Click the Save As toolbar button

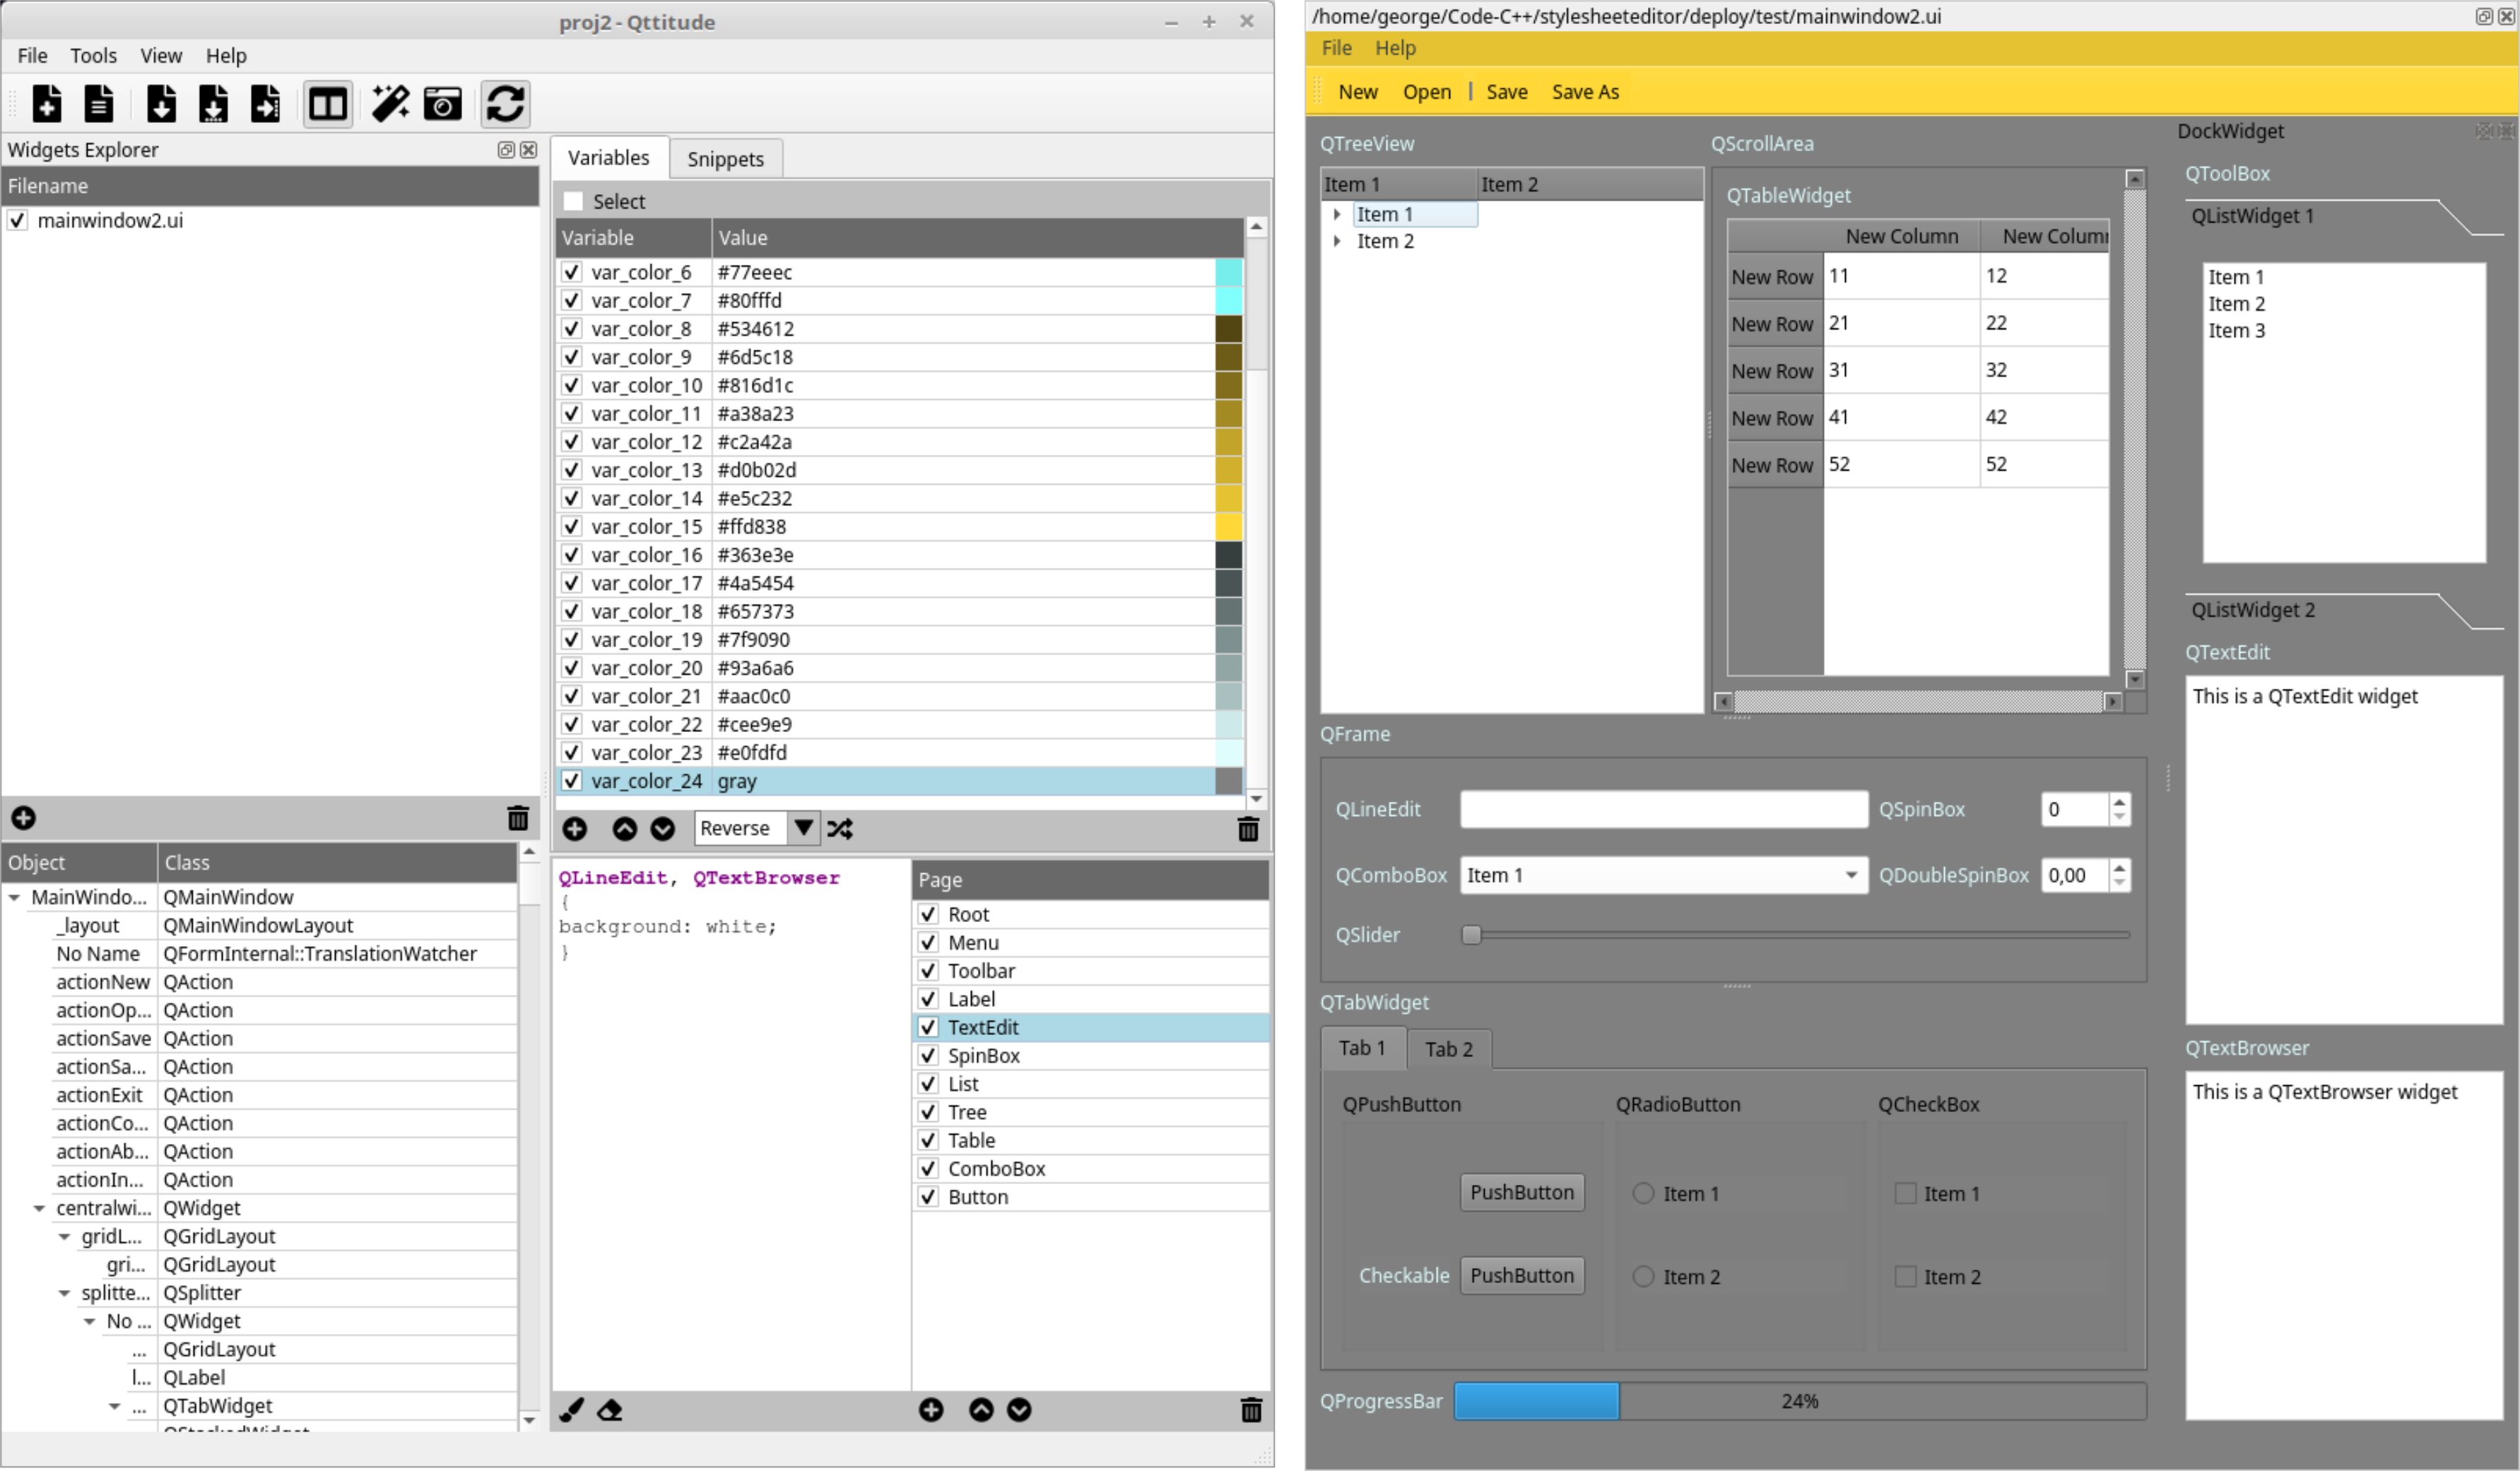[x=1585, y=92]
